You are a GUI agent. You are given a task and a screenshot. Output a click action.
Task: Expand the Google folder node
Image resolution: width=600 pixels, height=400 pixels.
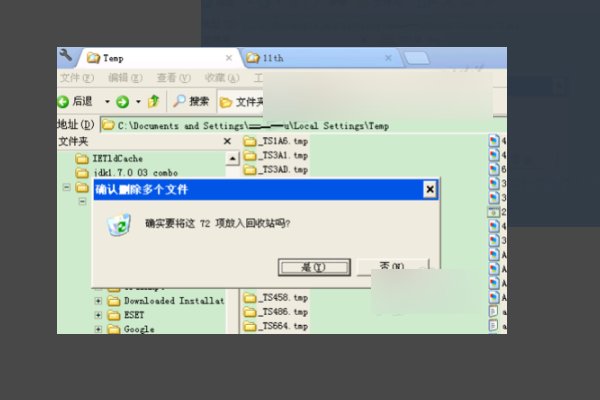(98, 329)
